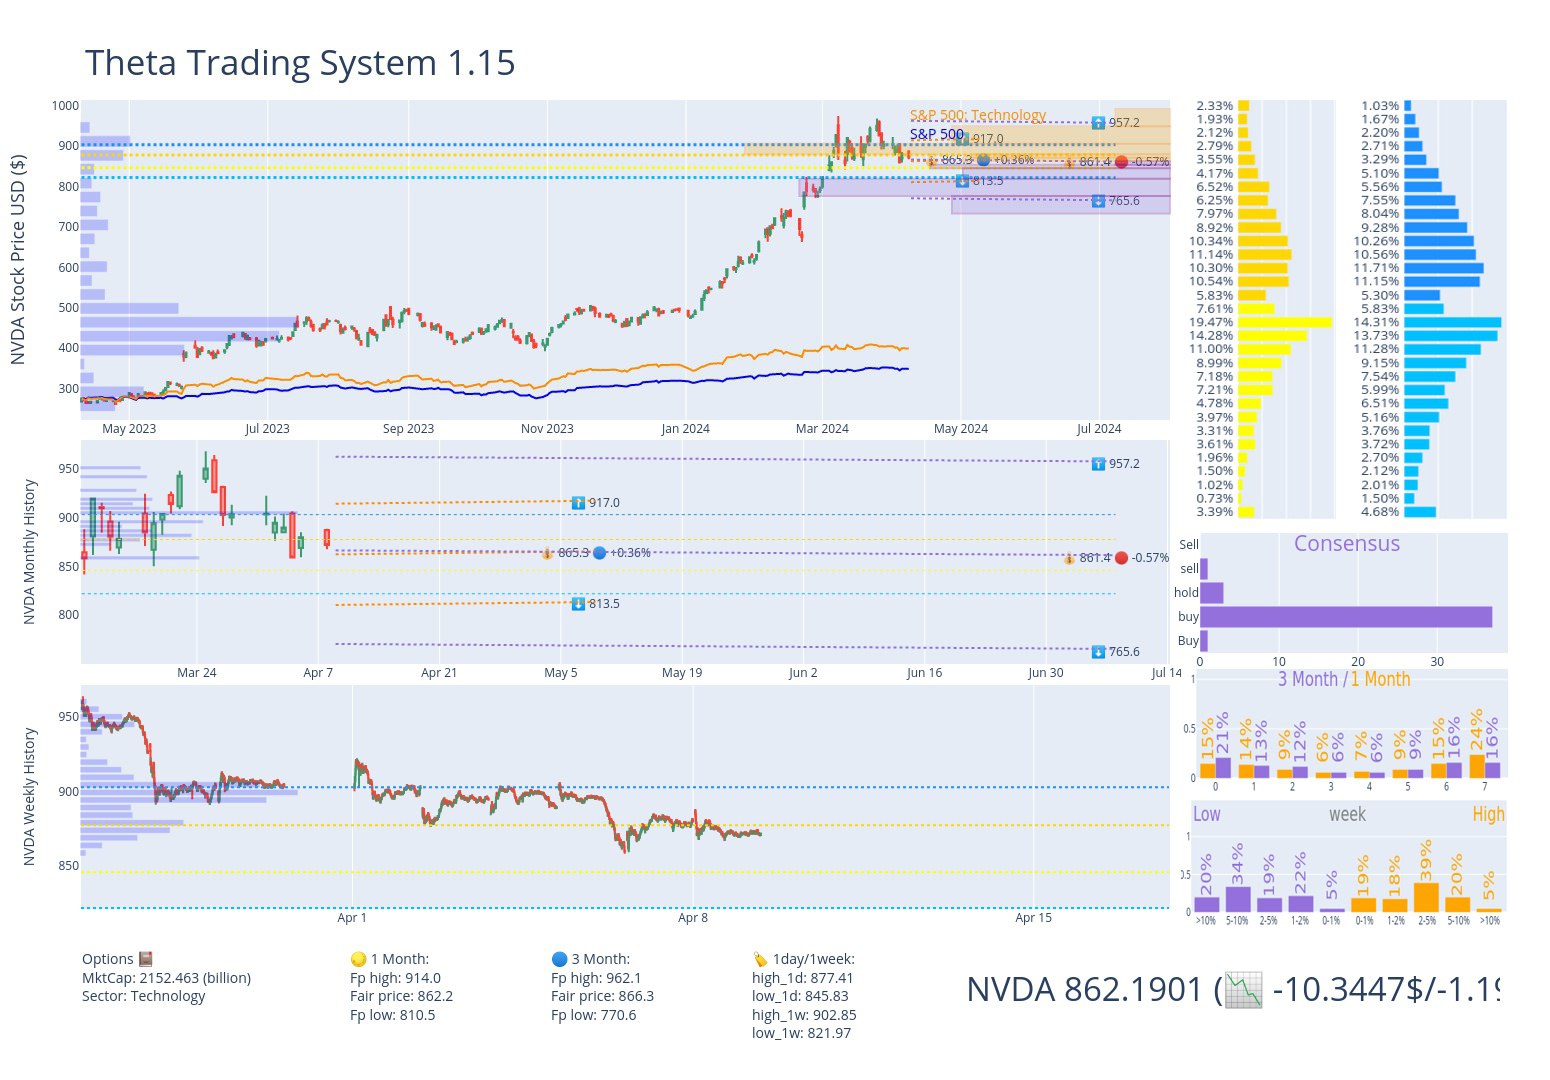The width and height of the screenshot is (1550, 1080).
Task: Click the Jun 16 date label on Monthly History
Action: coord(924,673)
